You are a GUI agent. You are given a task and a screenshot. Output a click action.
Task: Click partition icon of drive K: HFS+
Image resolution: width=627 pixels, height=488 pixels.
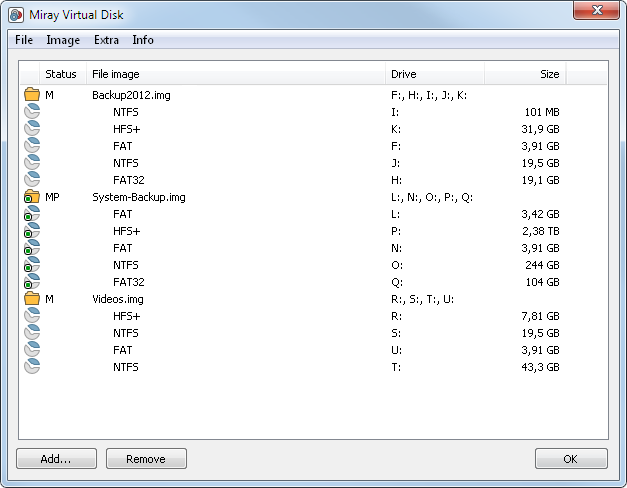click(x=32, y=129)
